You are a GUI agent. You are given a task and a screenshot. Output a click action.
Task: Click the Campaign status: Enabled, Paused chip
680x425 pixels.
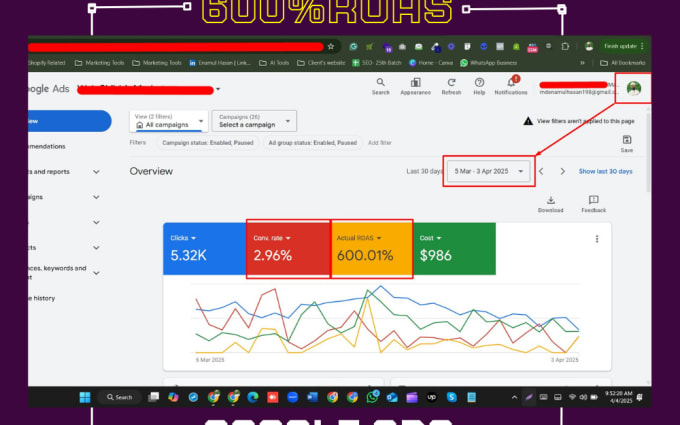(208, 143)
